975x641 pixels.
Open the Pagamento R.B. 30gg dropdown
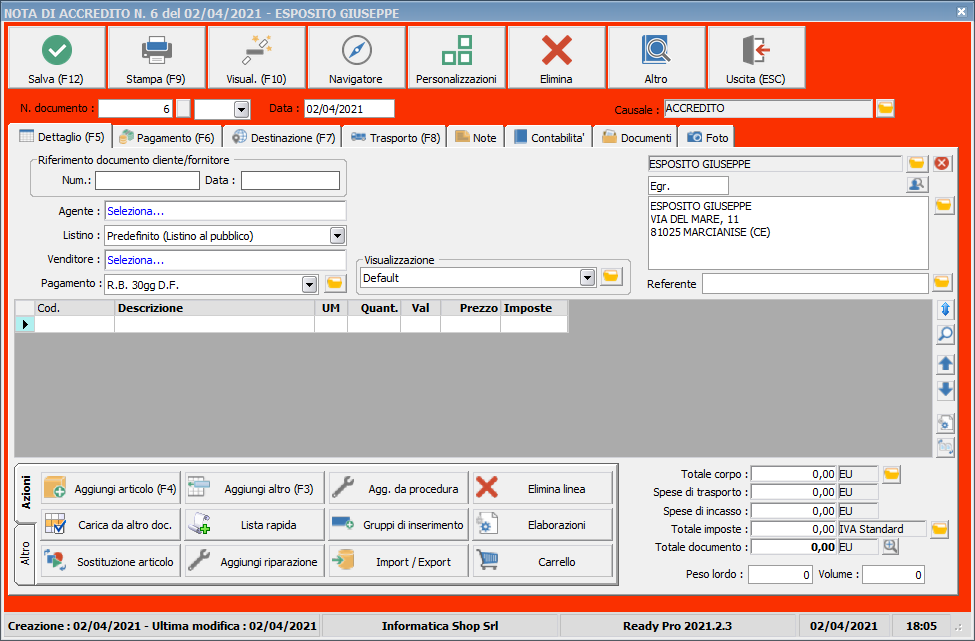click(309, 284)
